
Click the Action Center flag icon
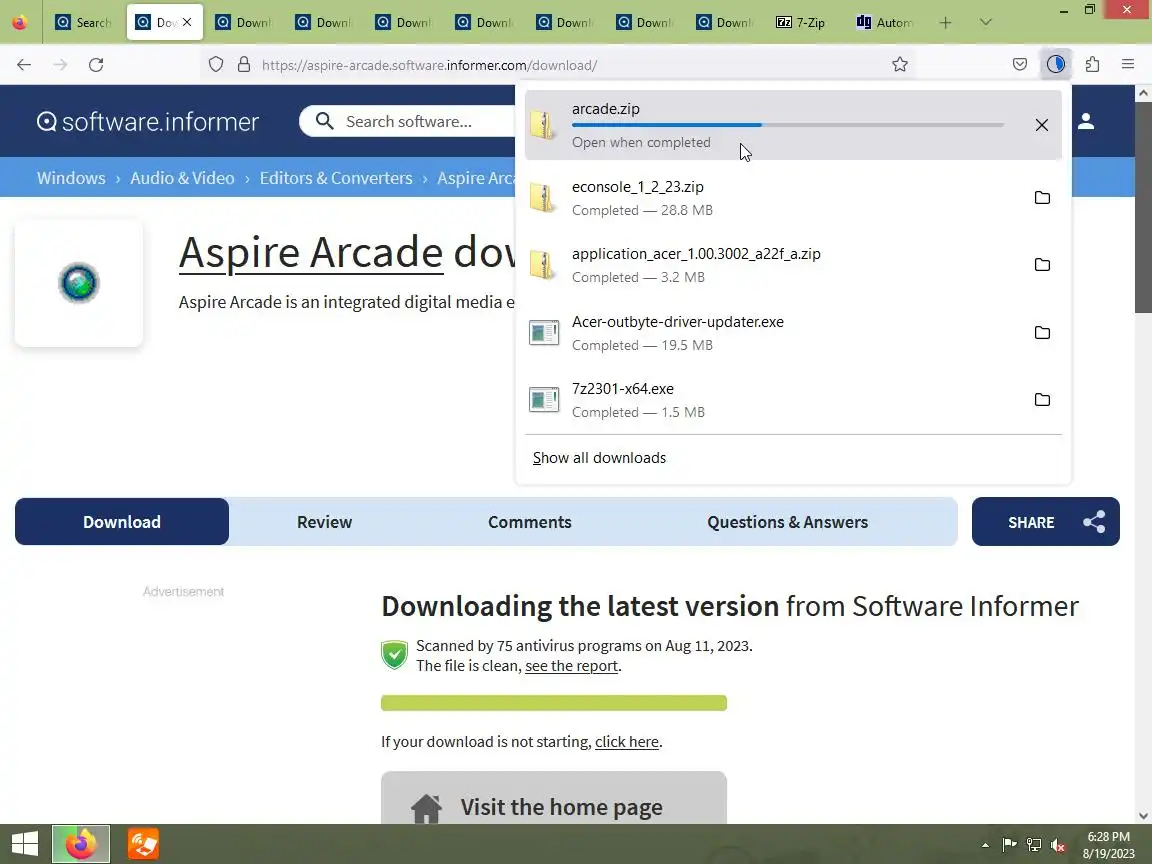1009,845
